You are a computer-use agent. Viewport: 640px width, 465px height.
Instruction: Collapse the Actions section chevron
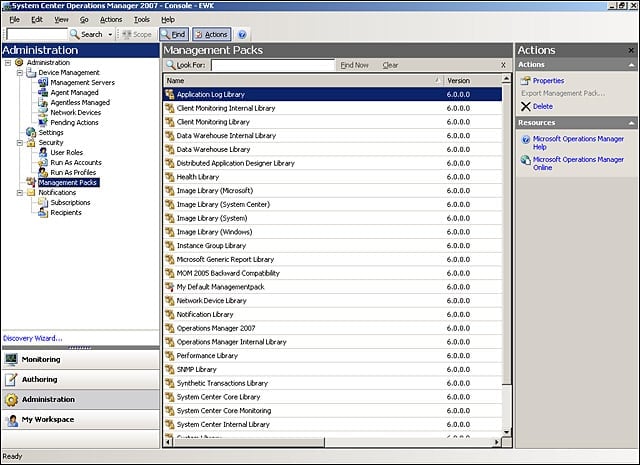pos(631,65)
